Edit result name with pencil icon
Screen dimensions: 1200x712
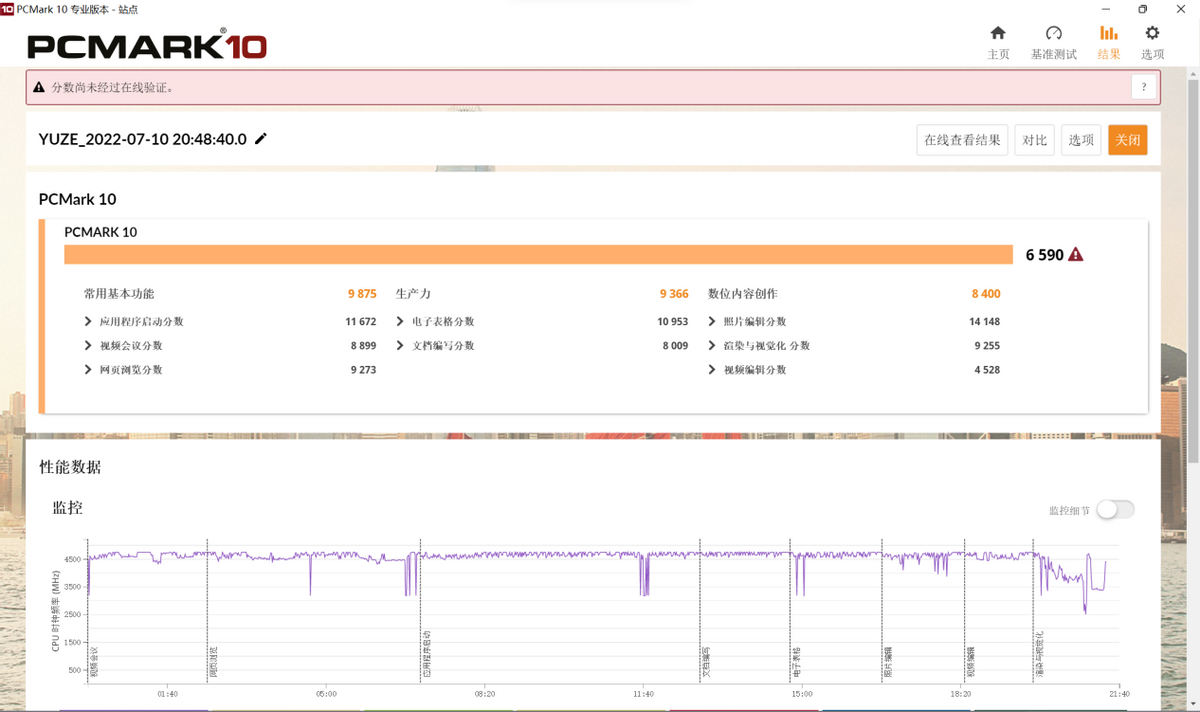click(261, 139)
